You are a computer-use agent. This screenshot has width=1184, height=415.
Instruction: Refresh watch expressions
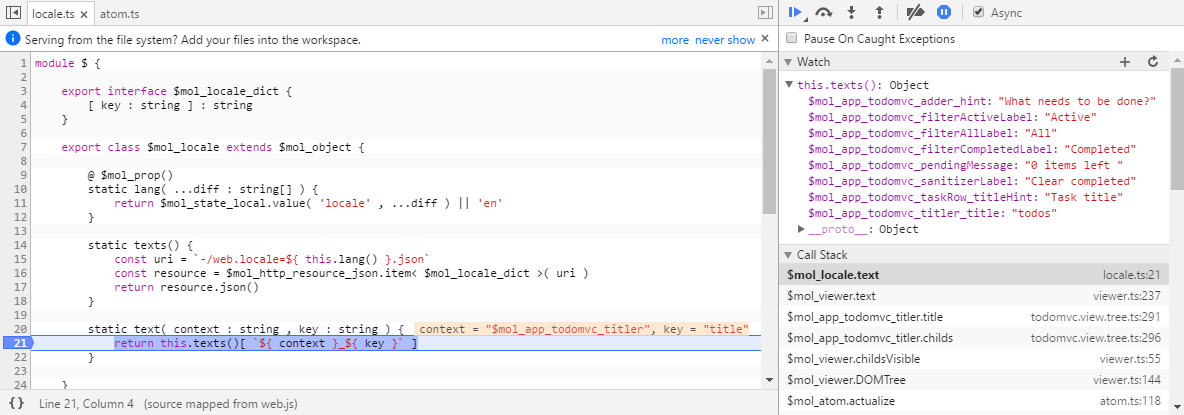coord(1153,62)
